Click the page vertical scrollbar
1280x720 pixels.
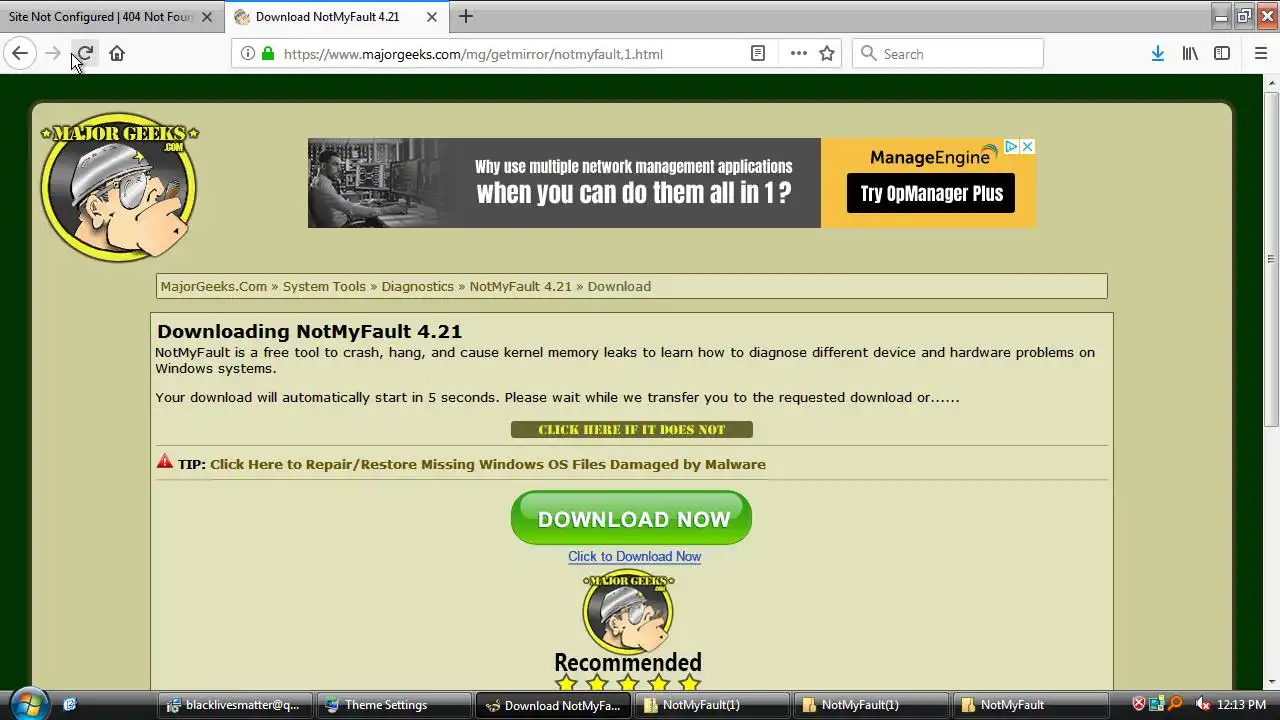tap(1271, 260)
